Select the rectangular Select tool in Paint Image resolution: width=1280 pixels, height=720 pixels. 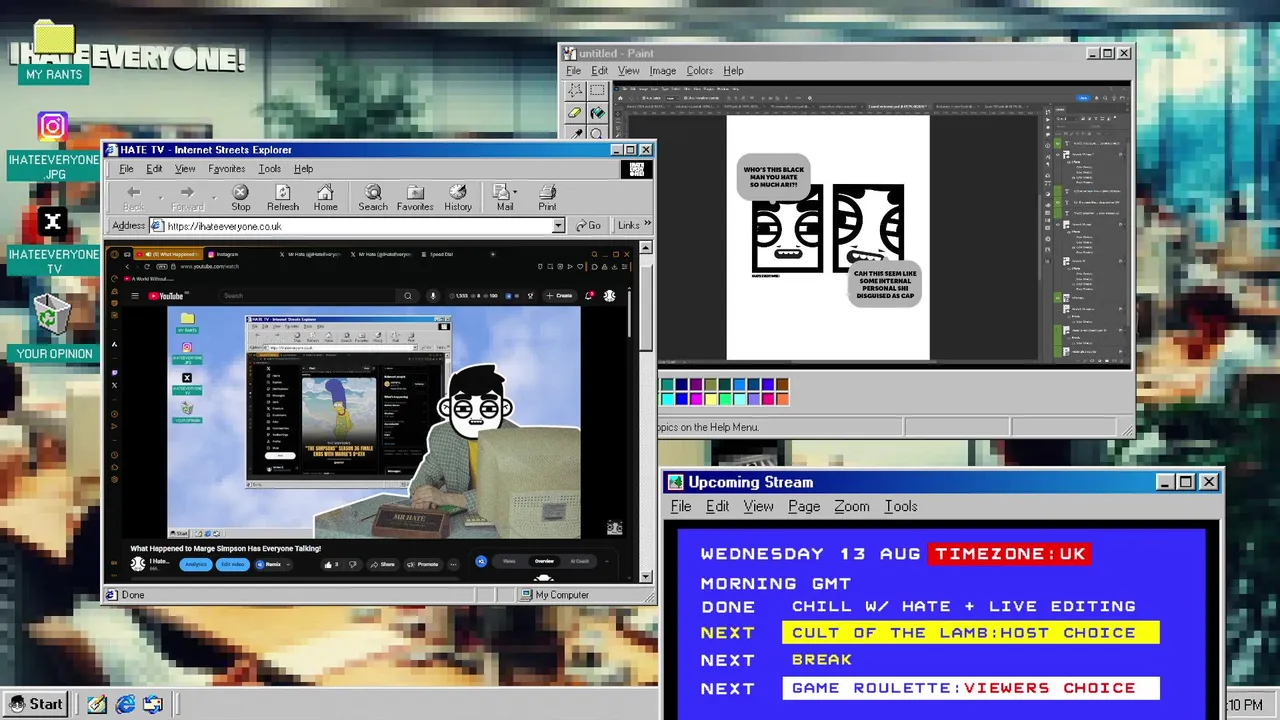pyautogui.click(x=597, y=90)
